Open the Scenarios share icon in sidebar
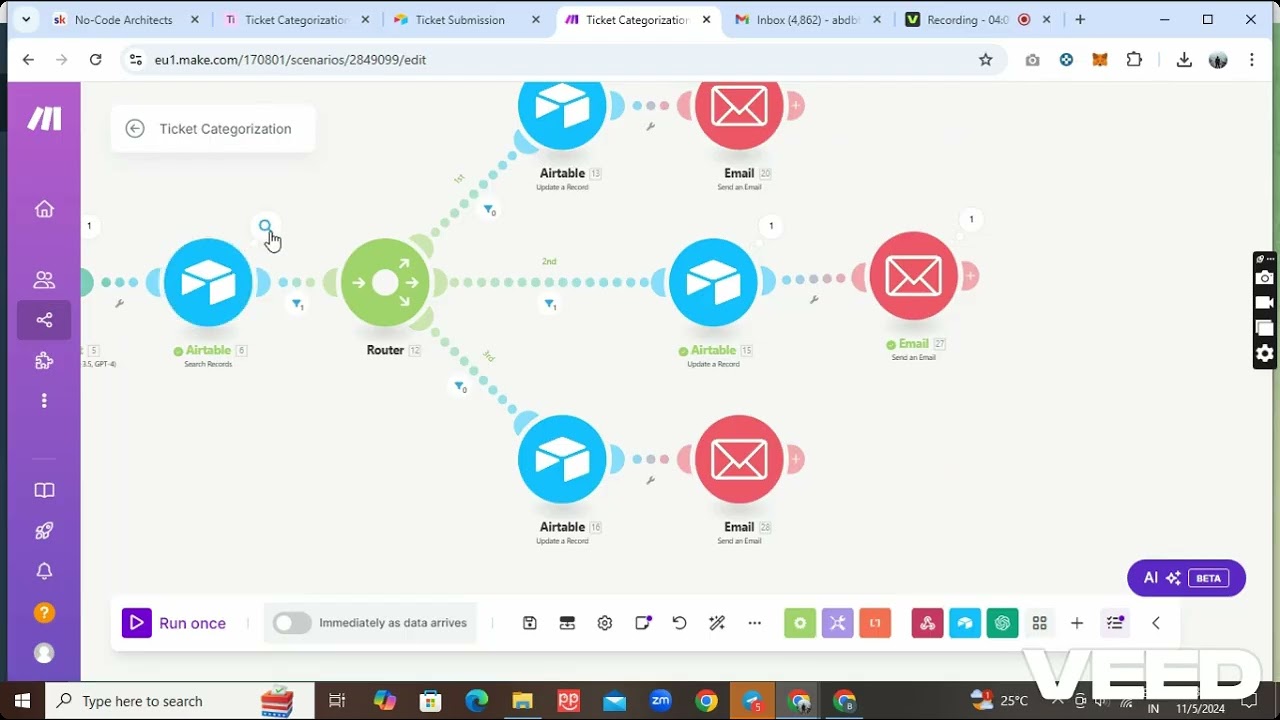Viewport: 1280px width, 720px height. pos(44,320)
